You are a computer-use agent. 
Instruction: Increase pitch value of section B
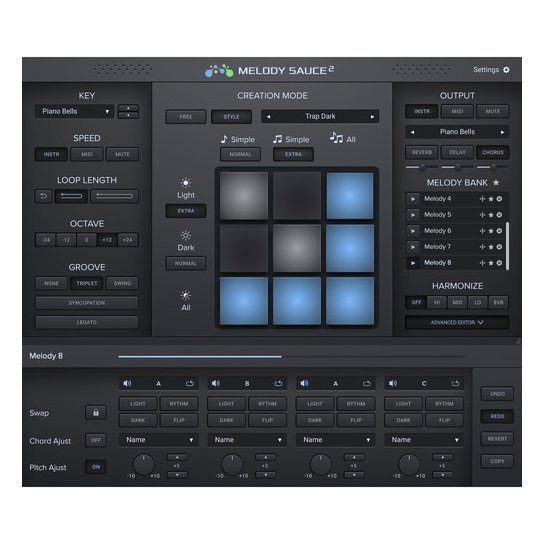coord(266,457)
